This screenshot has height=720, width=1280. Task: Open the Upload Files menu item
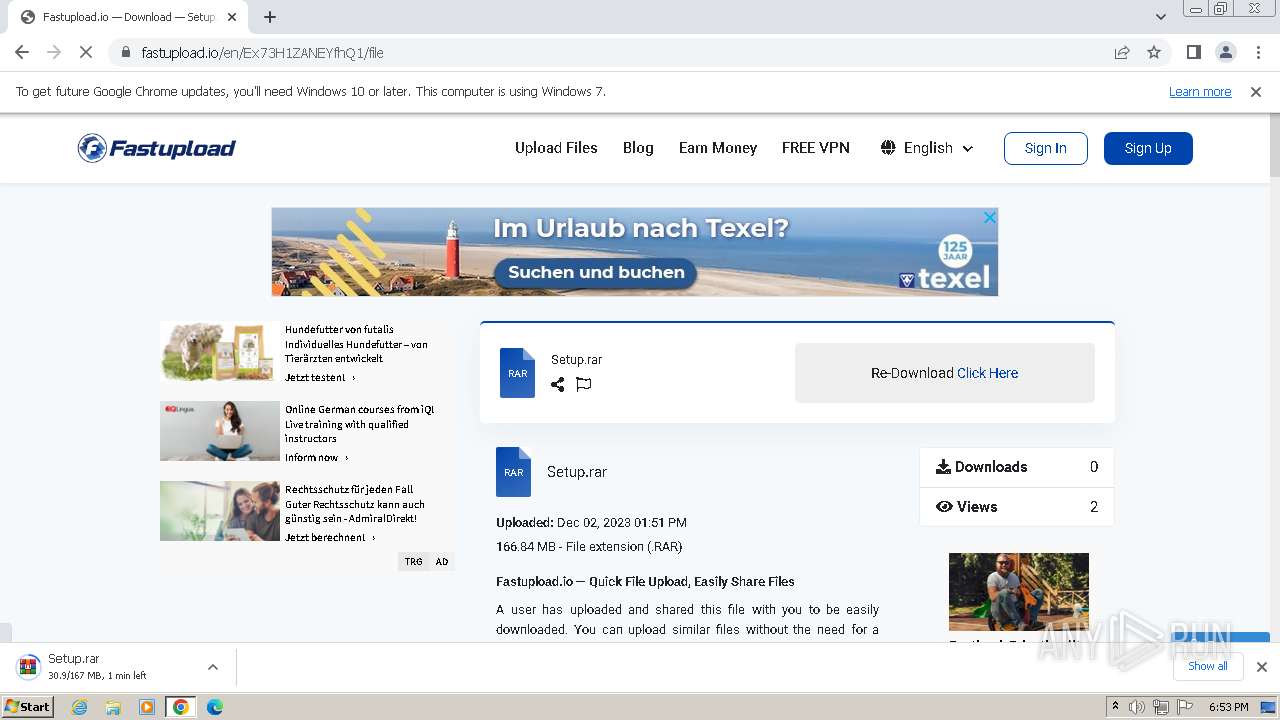coord(556,148)
